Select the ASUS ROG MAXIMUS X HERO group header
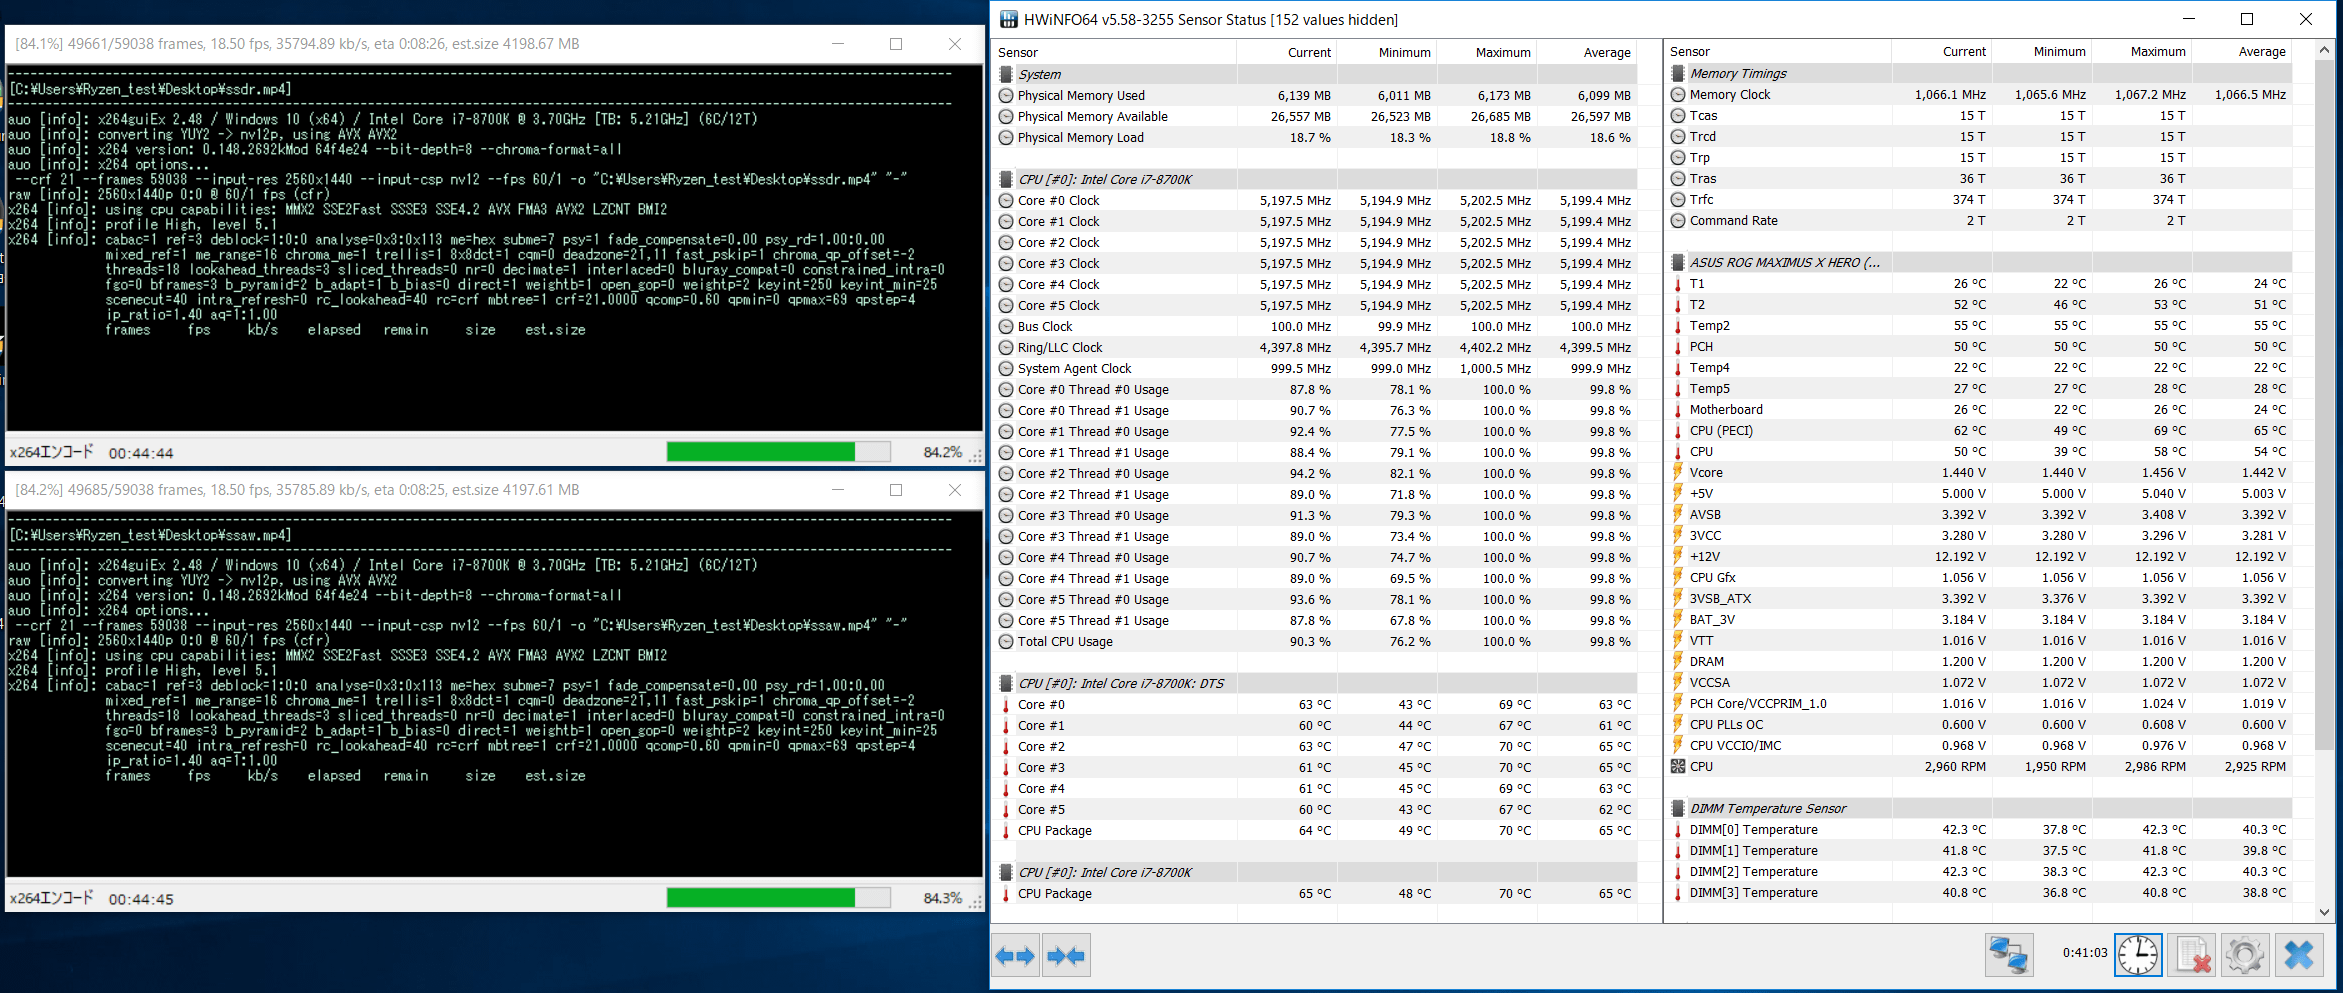Screen dimensions: 2343x993 pyautogui.click(x=1784, y=263)
